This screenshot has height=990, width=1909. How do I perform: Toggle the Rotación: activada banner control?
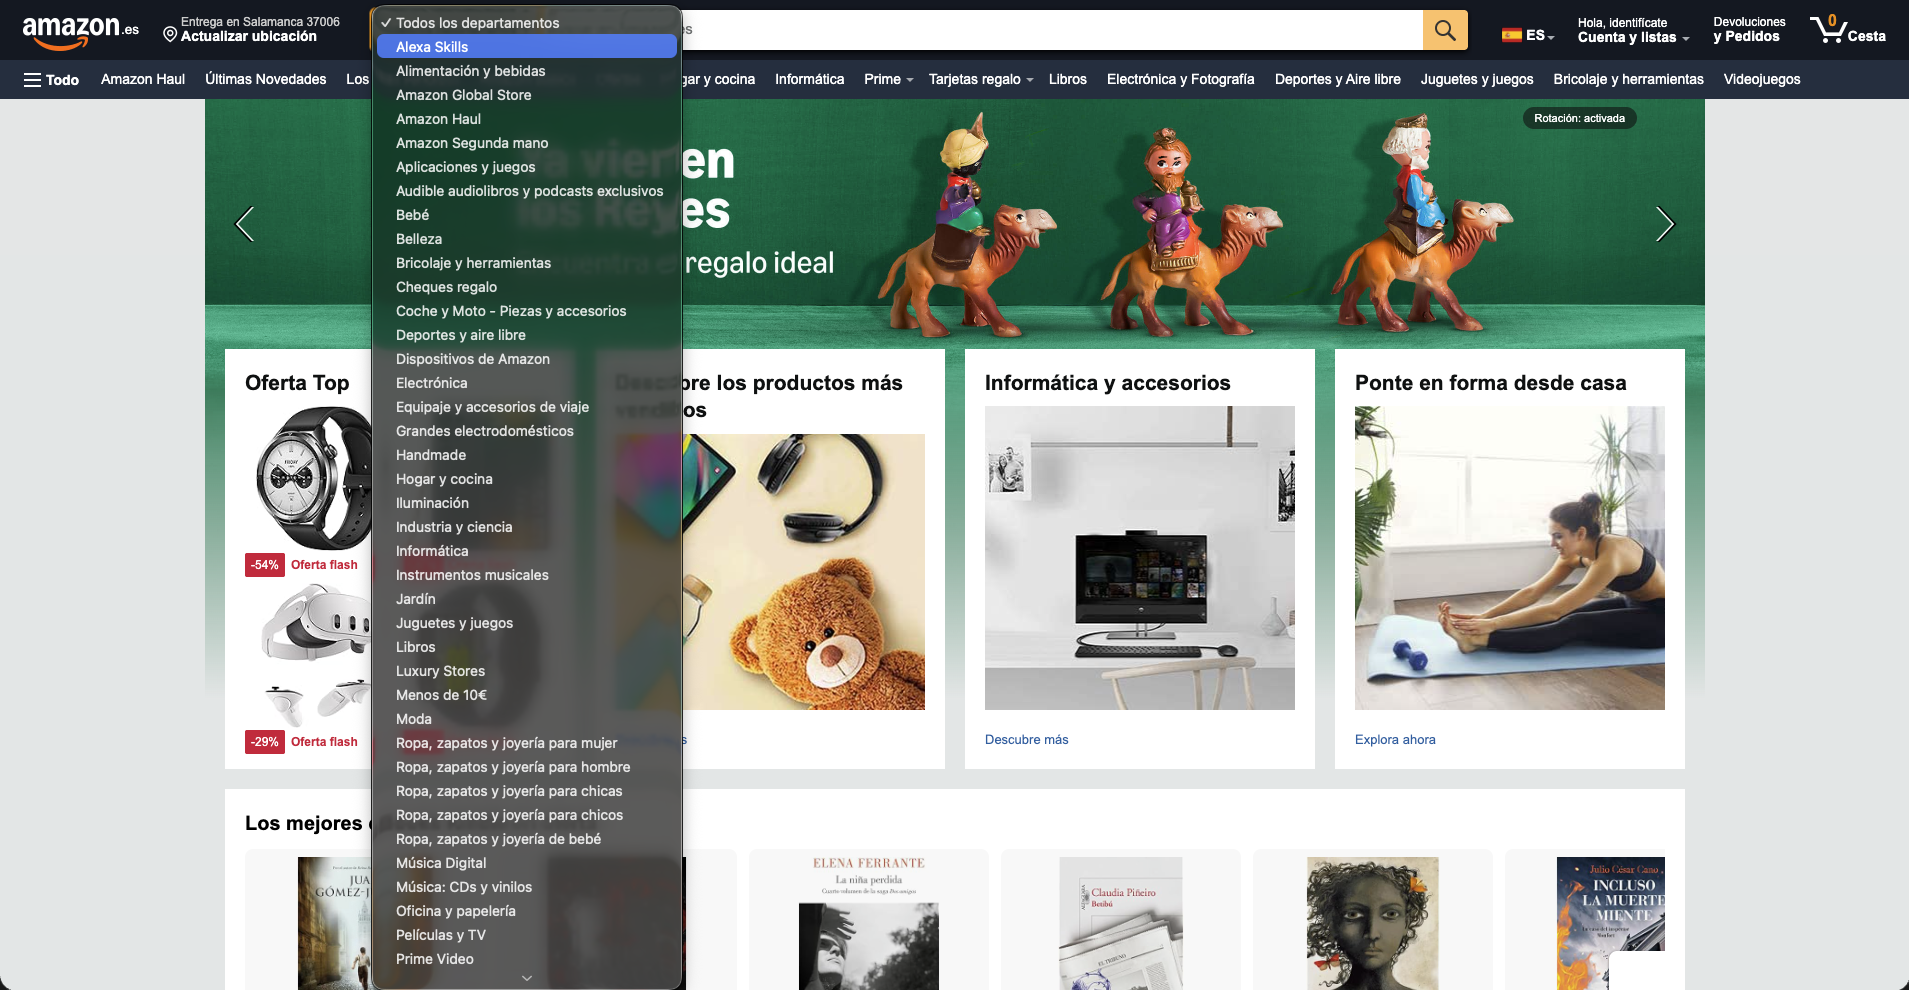pos(1579,118)
